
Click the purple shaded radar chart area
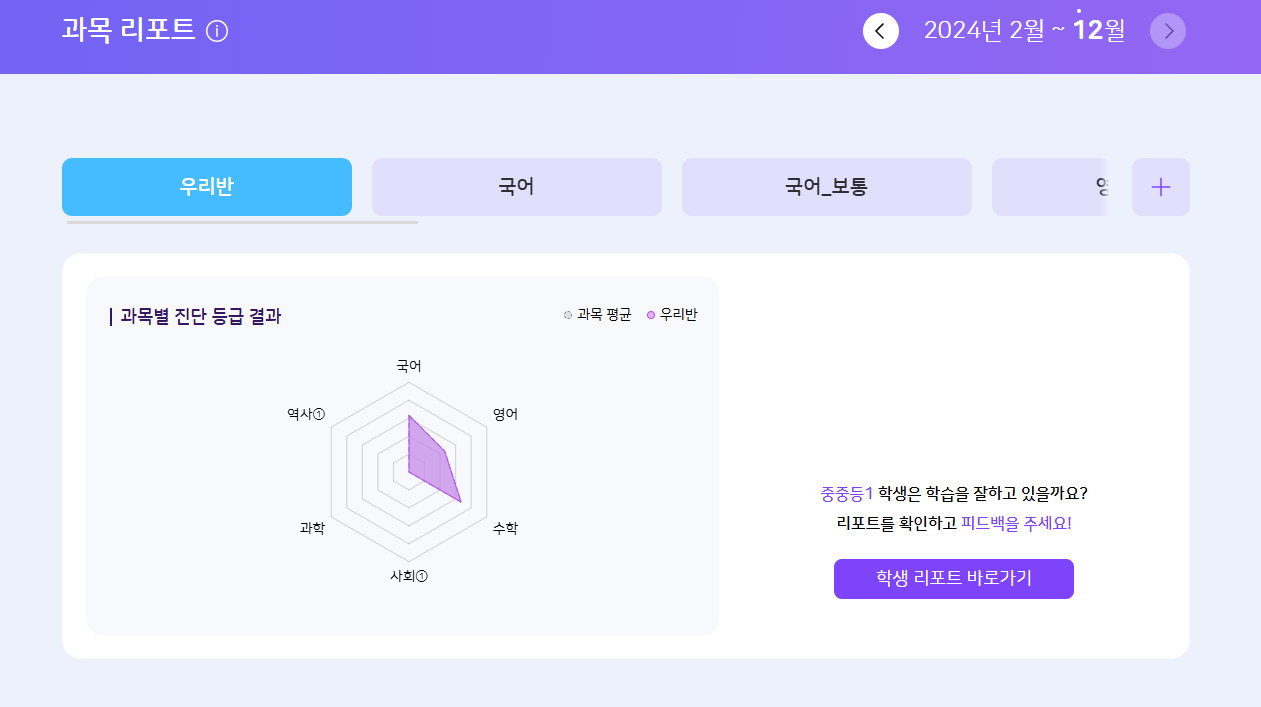click(x=428, y=462)
